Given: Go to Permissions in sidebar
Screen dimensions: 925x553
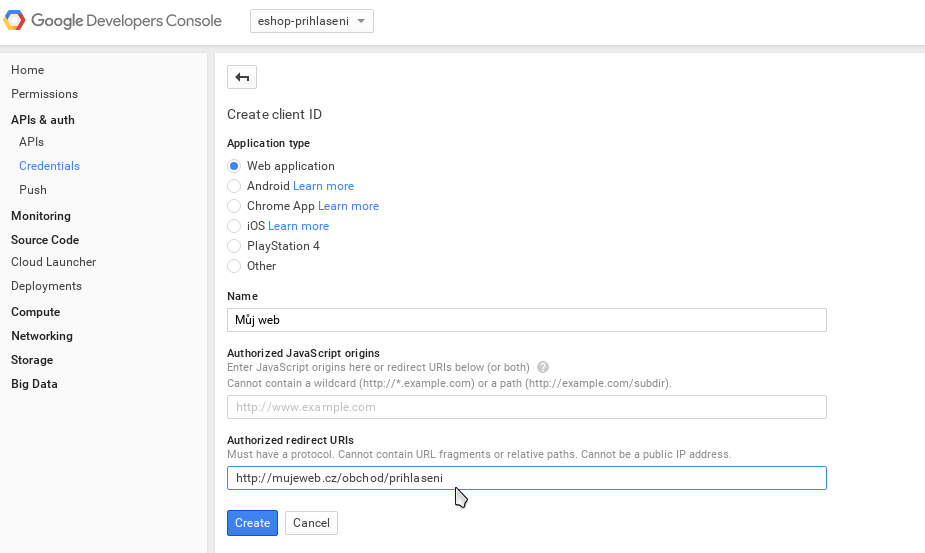Looking at the screenshot, I should point(44,94).
